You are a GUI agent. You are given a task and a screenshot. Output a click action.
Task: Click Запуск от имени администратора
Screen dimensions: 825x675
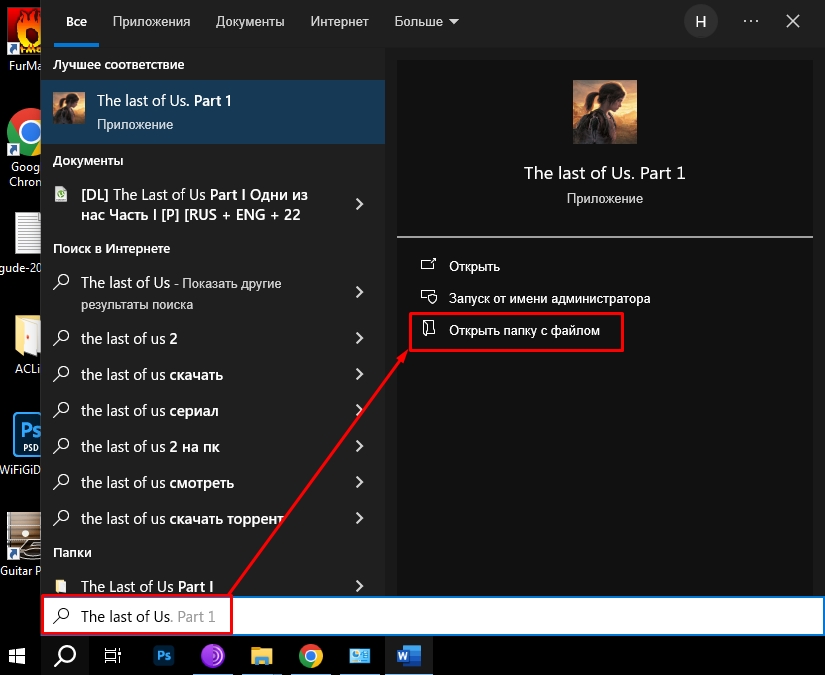[535, 298]
